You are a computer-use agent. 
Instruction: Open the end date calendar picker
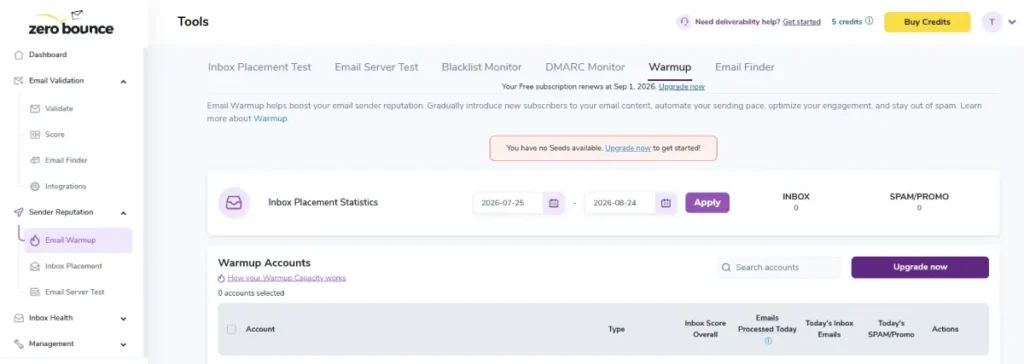coord(665,203)
